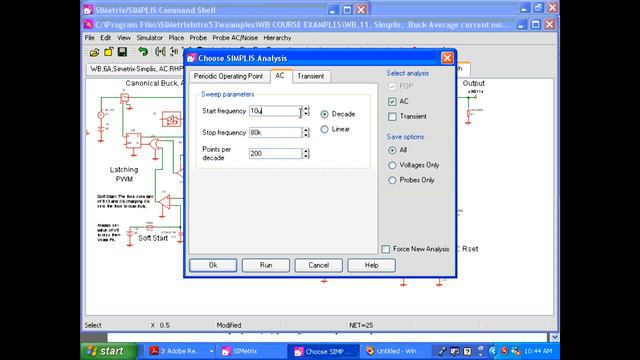
Task: Click the rotate component toolbar icon
Action: [174, 52]
